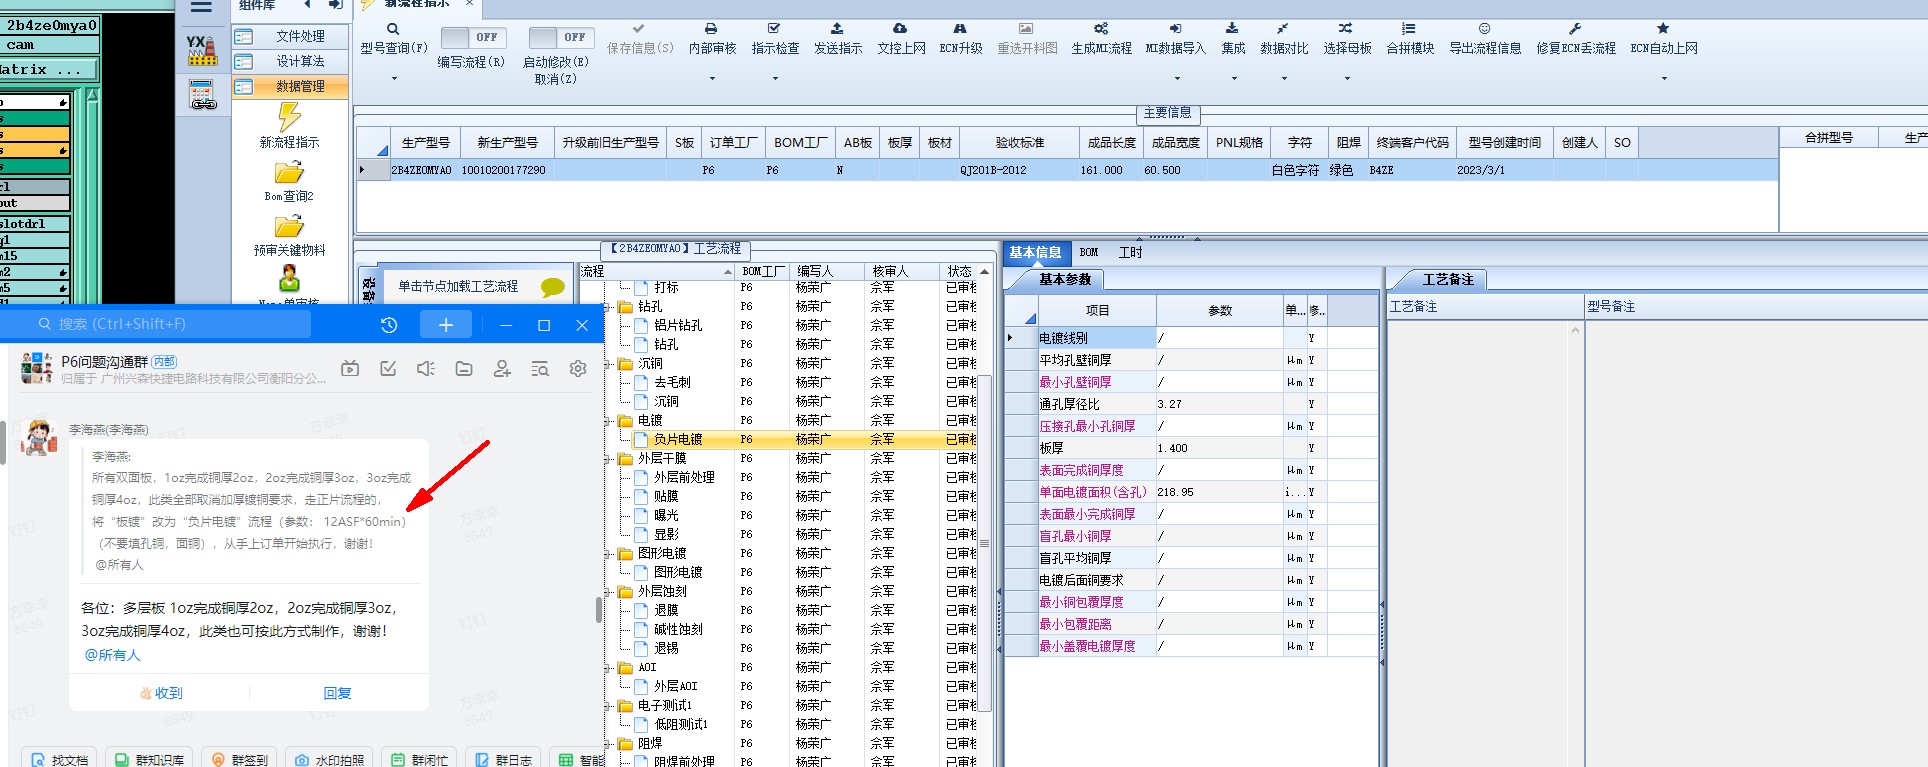Viewport: 1928px width, 767px height.
Task: Open the 文件处理 panel section
Action: click(291, 36)
